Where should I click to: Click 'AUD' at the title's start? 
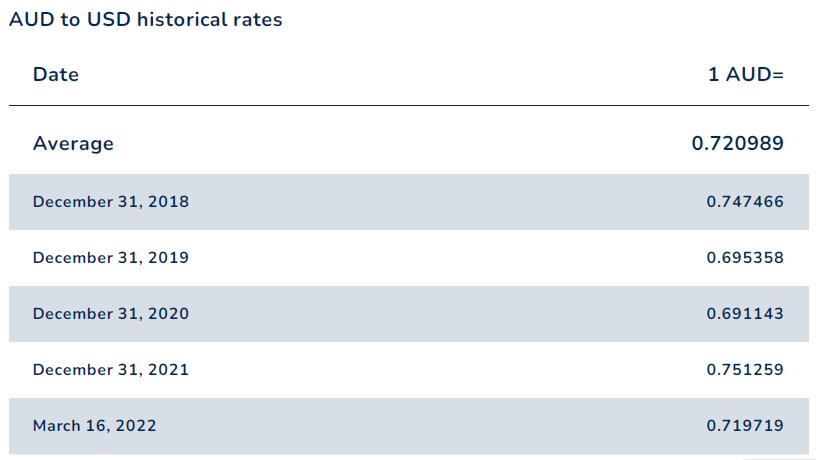point(31,20)
